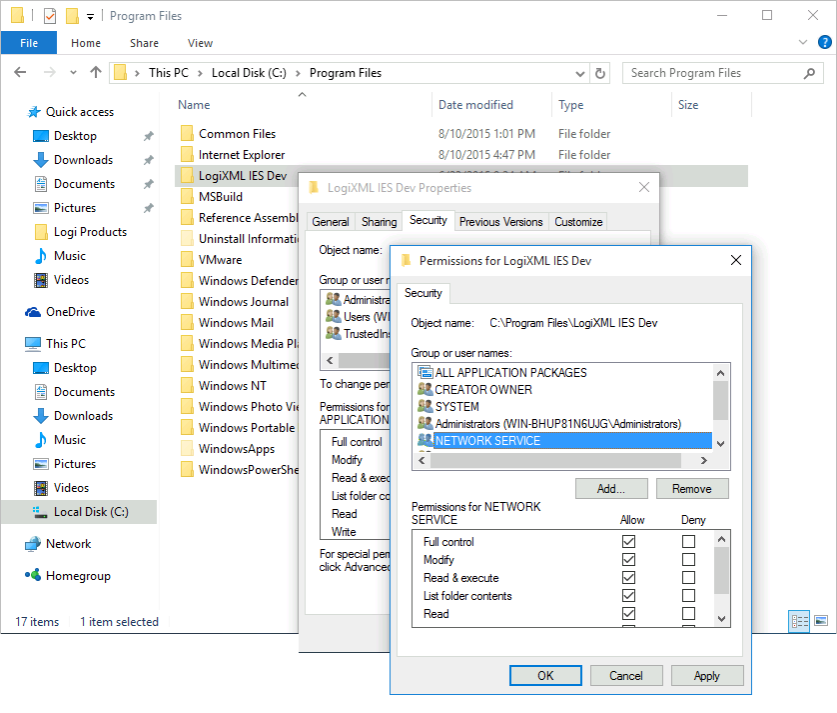837x713 pixels.
Task: Click New folder icon in title bar
Action: tap(72, 16)
